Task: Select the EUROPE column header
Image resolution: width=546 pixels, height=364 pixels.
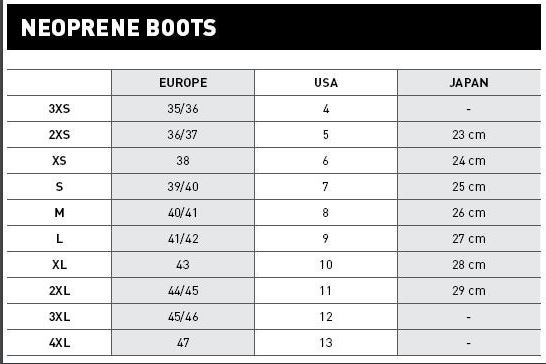Action: [x=183, y=83]
